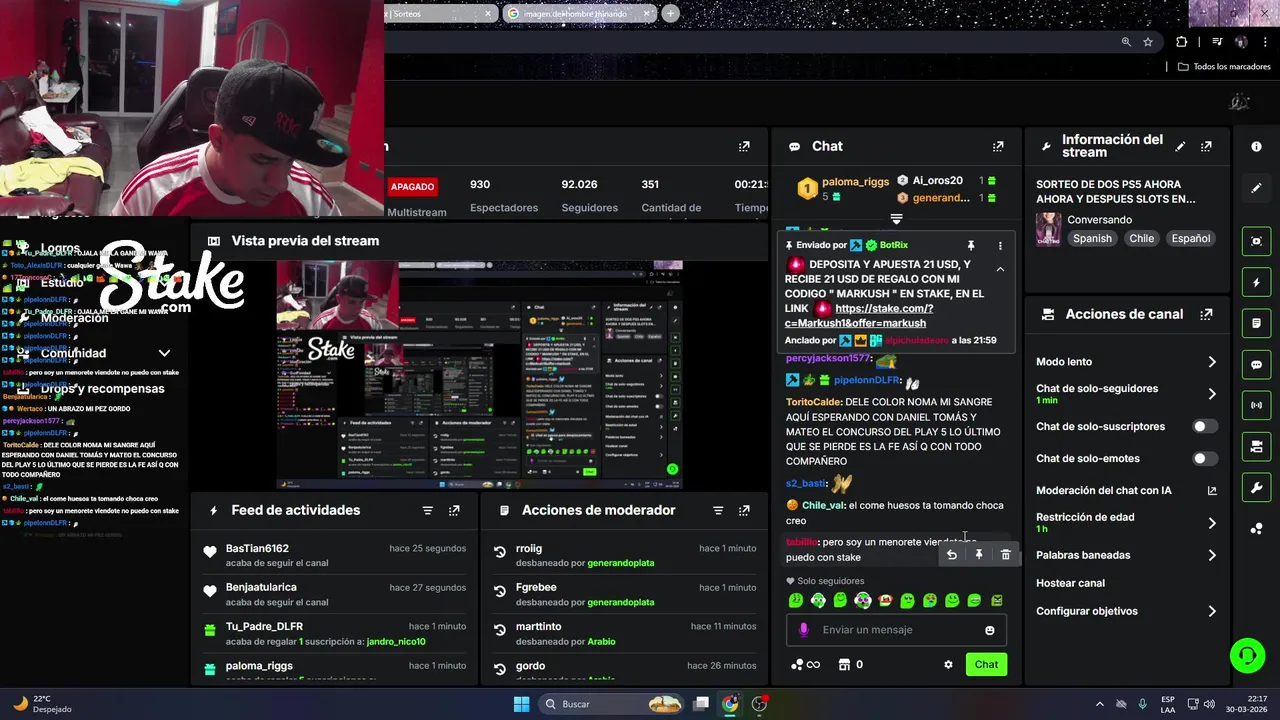Click the Chile tag
Screen dimensions: 1280x720
coord(1142,239)
